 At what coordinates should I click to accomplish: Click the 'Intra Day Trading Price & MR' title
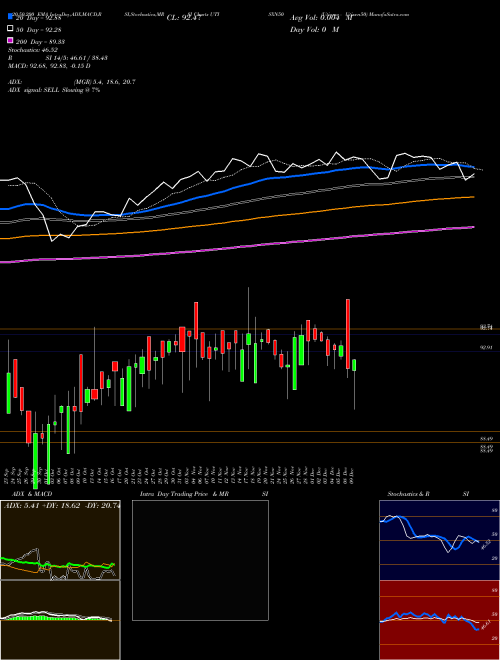[184, 494]
